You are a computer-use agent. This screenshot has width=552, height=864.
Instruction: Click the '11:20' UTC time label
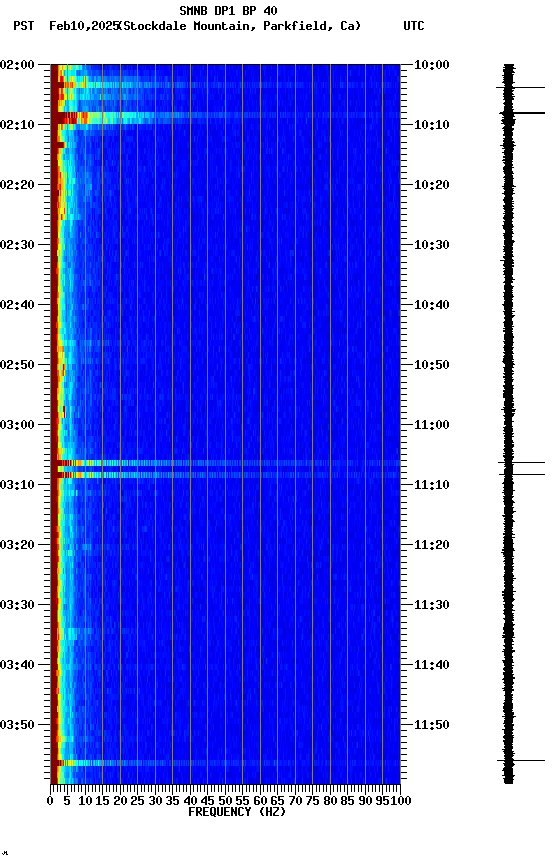pos(431,545)
